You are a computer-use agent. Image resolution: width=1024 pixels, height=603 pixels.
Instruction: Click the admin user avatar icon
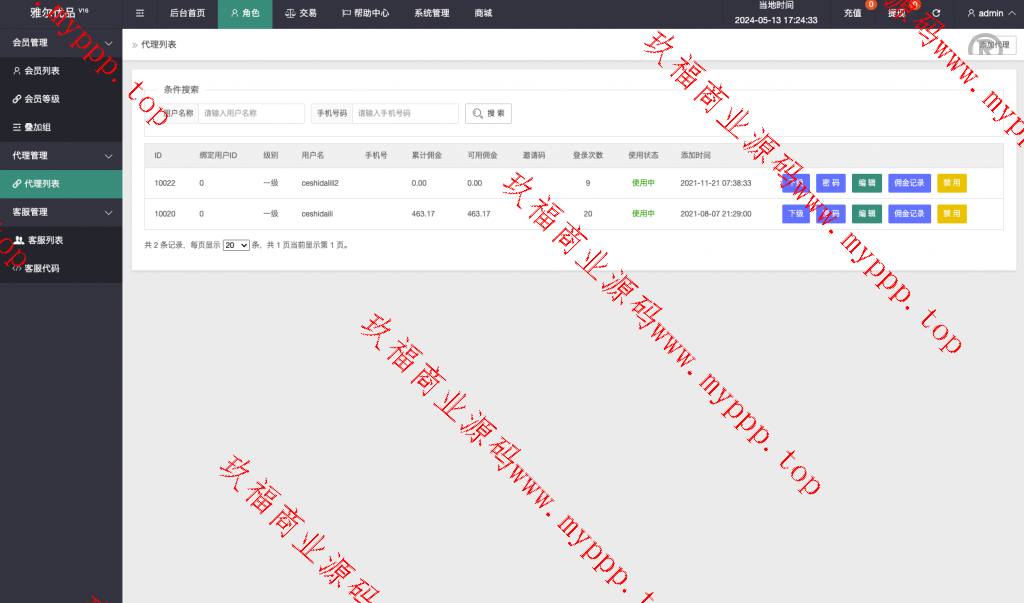971,14
